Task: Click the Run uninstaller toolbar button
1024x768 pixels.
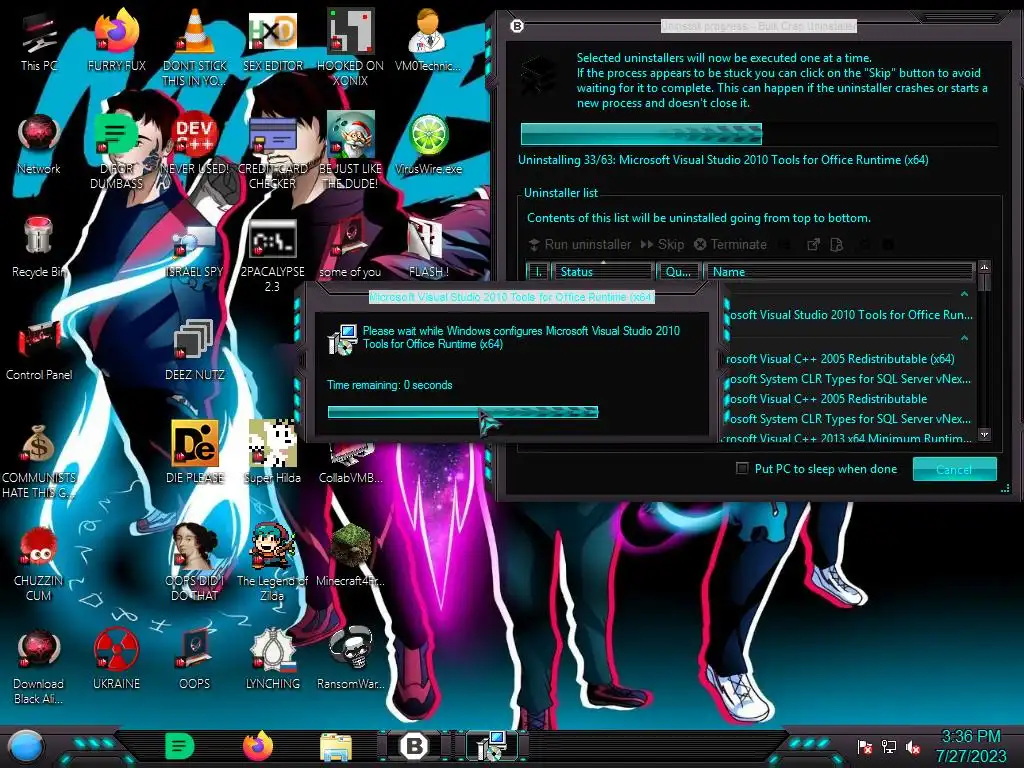Action: 579,244
